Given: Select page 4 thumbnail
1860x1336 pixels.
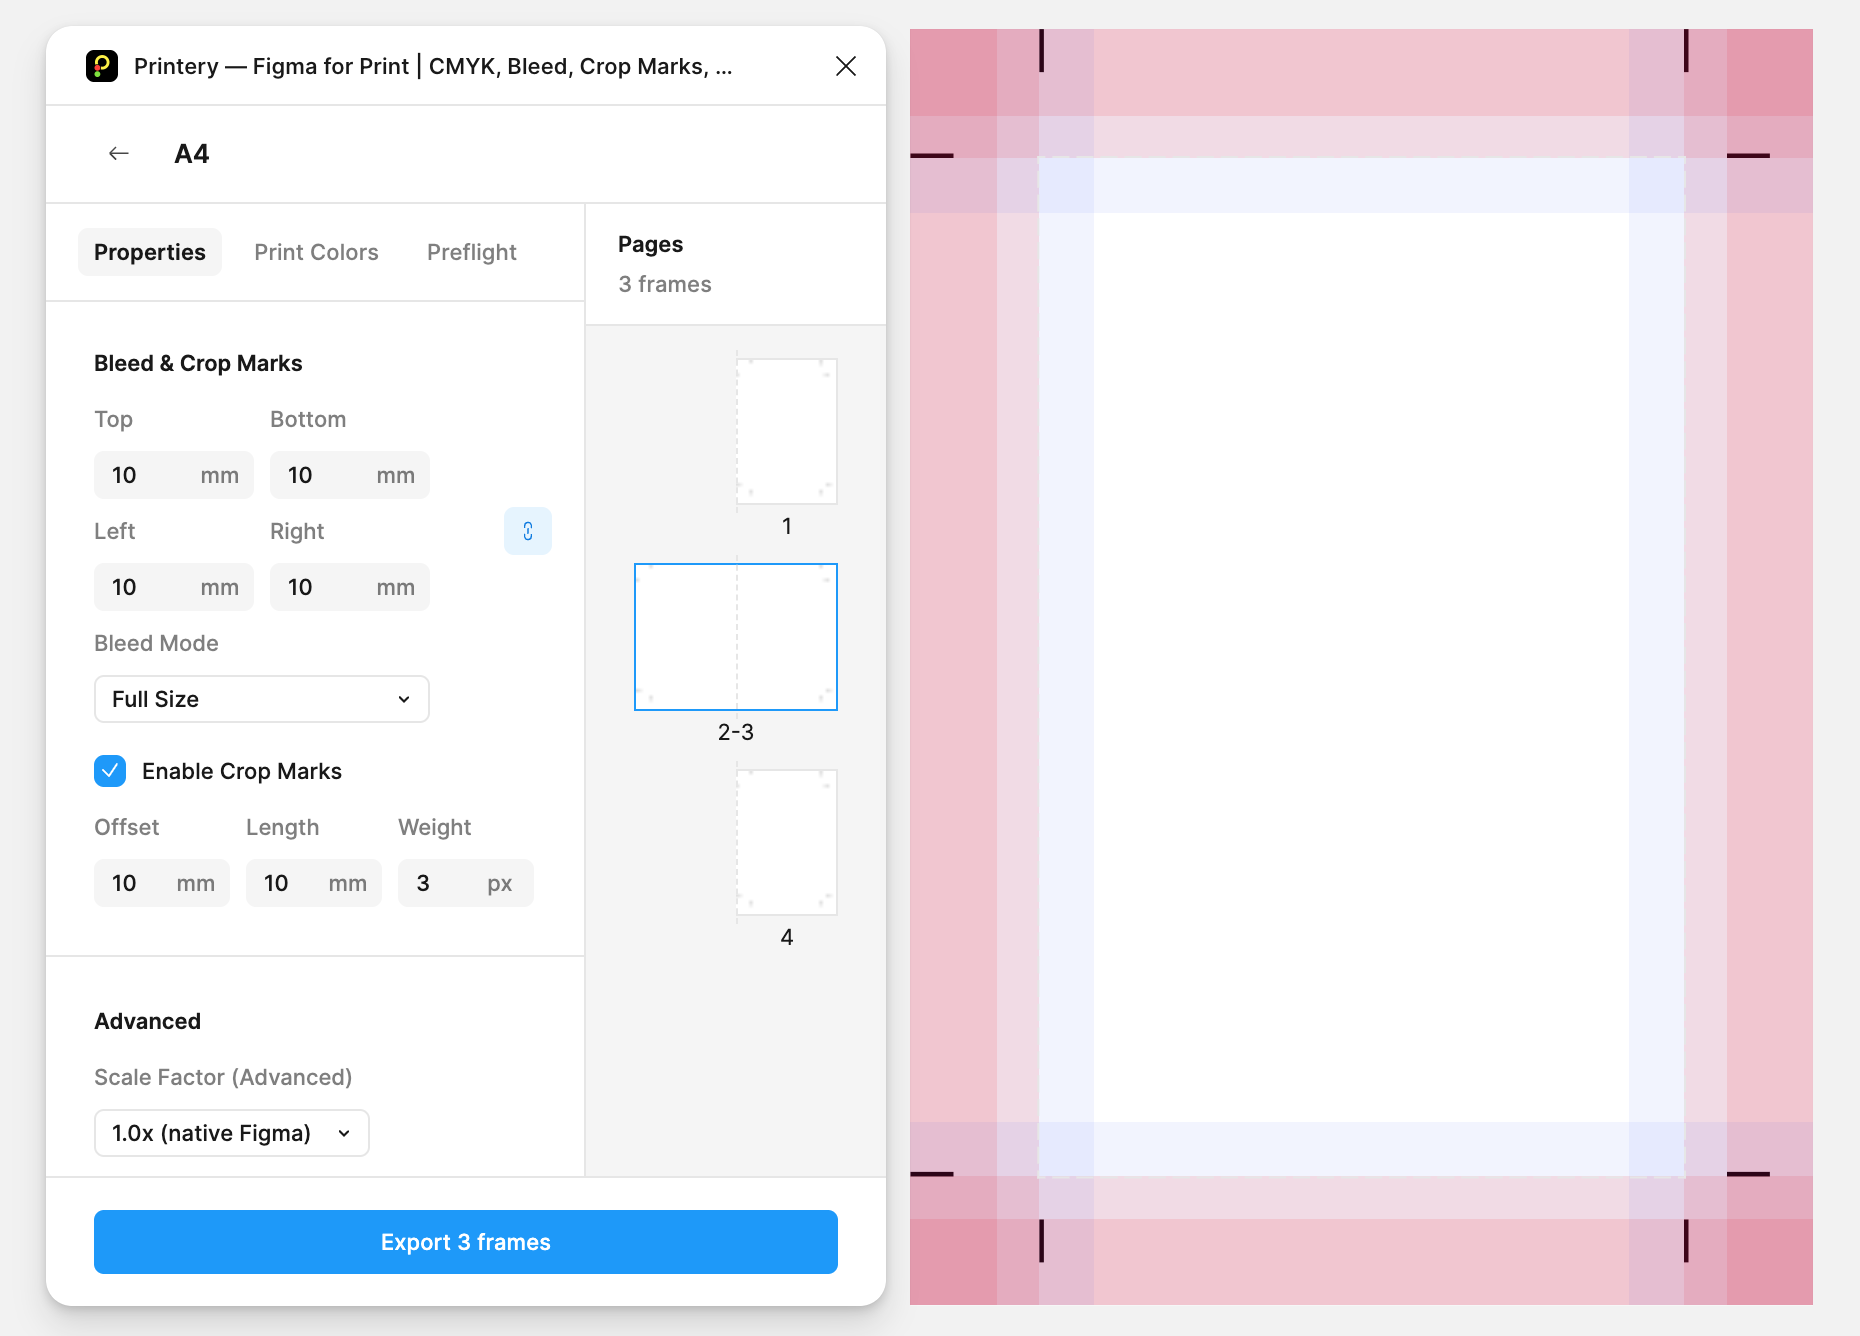Looking at the screenshot, I should click(x=787, y=842).
